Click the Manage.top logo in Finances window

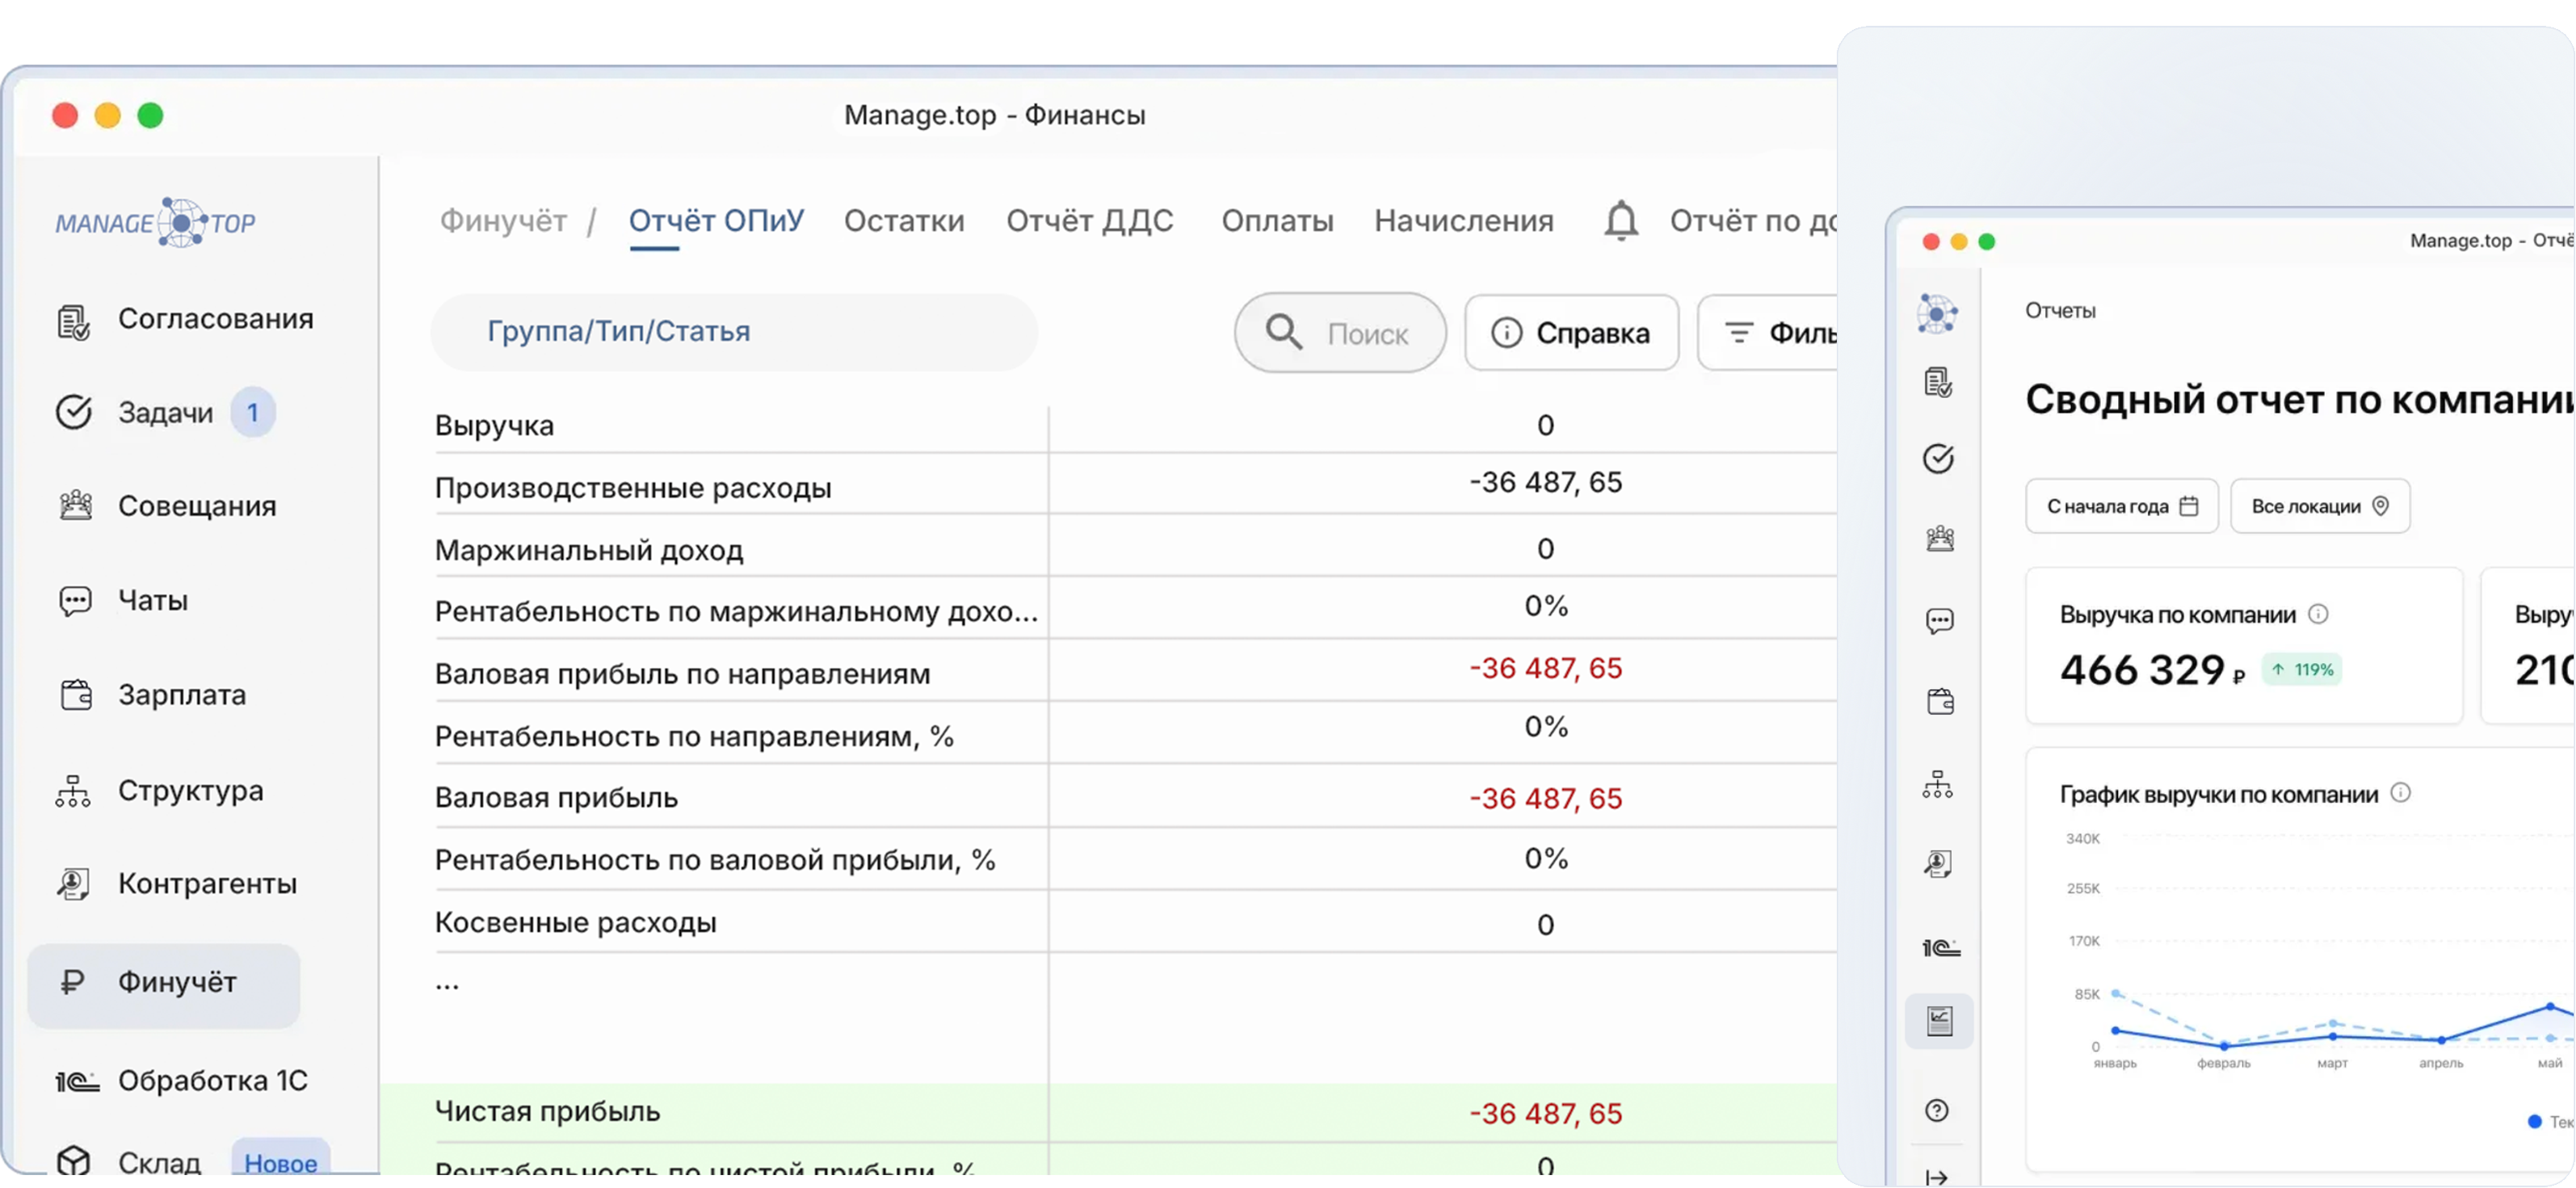point(155,222)
